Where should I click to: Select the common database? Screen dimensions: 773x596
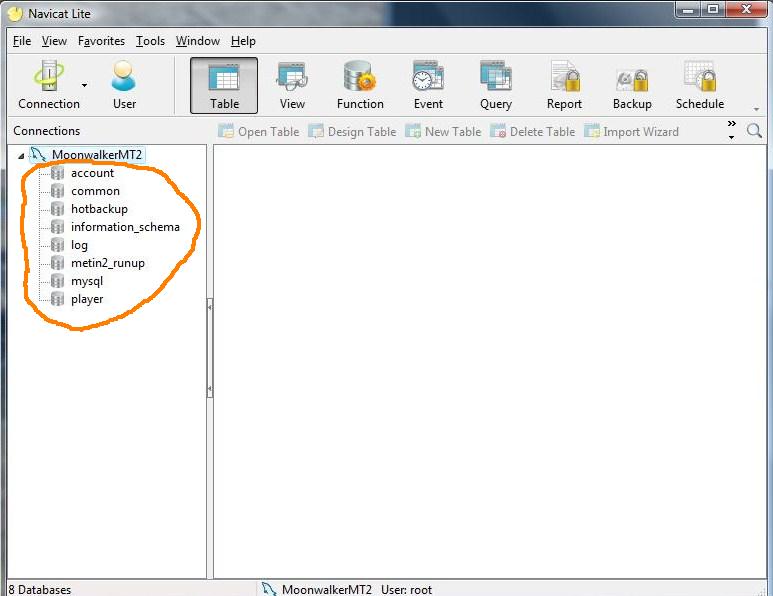95,191
